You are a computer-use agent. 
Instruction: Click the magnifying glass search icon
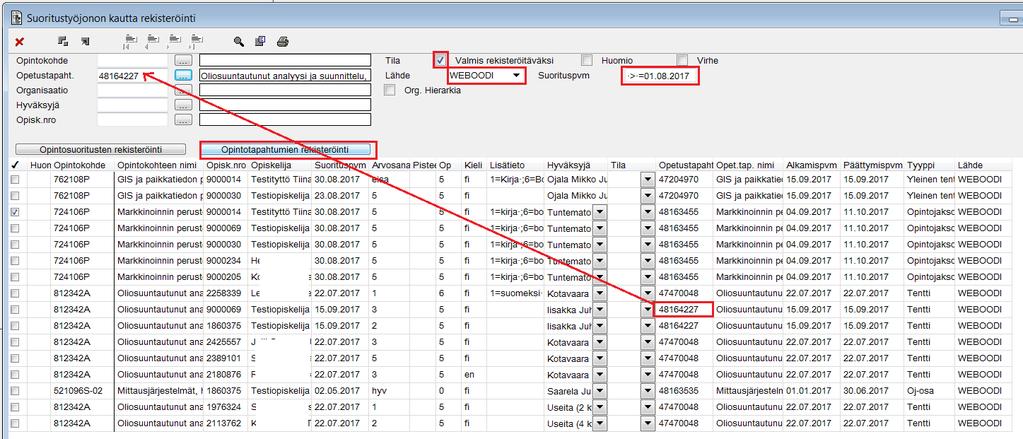pyautogui.click(x=239, y=42)
